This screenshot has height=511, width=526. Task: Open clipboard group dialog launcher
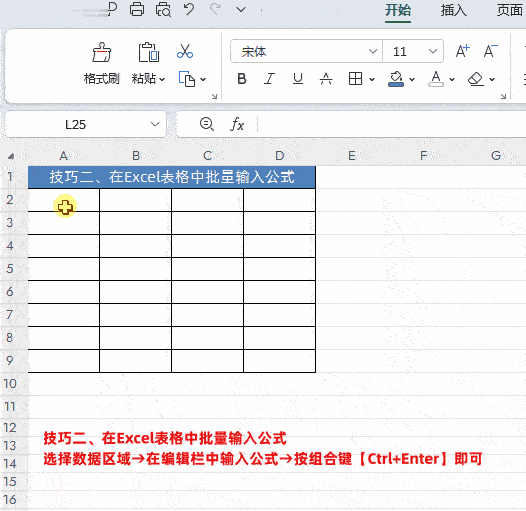tap(214, 97)
